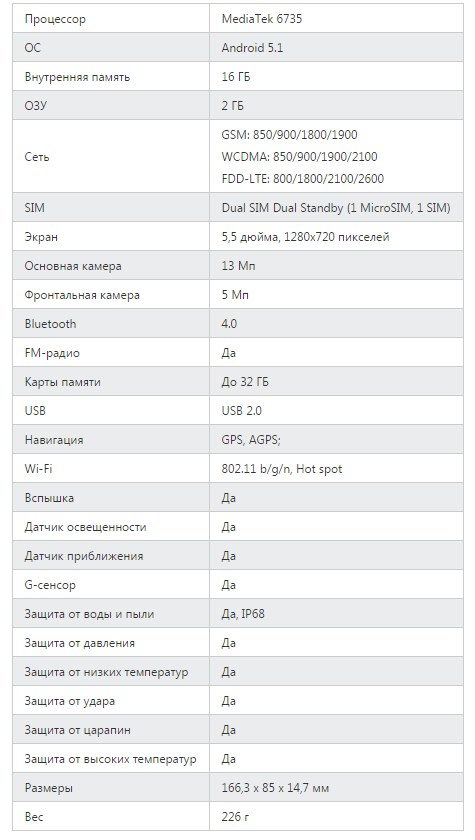Click the FDD-LTE frequency bands line

tap(303, 179)
